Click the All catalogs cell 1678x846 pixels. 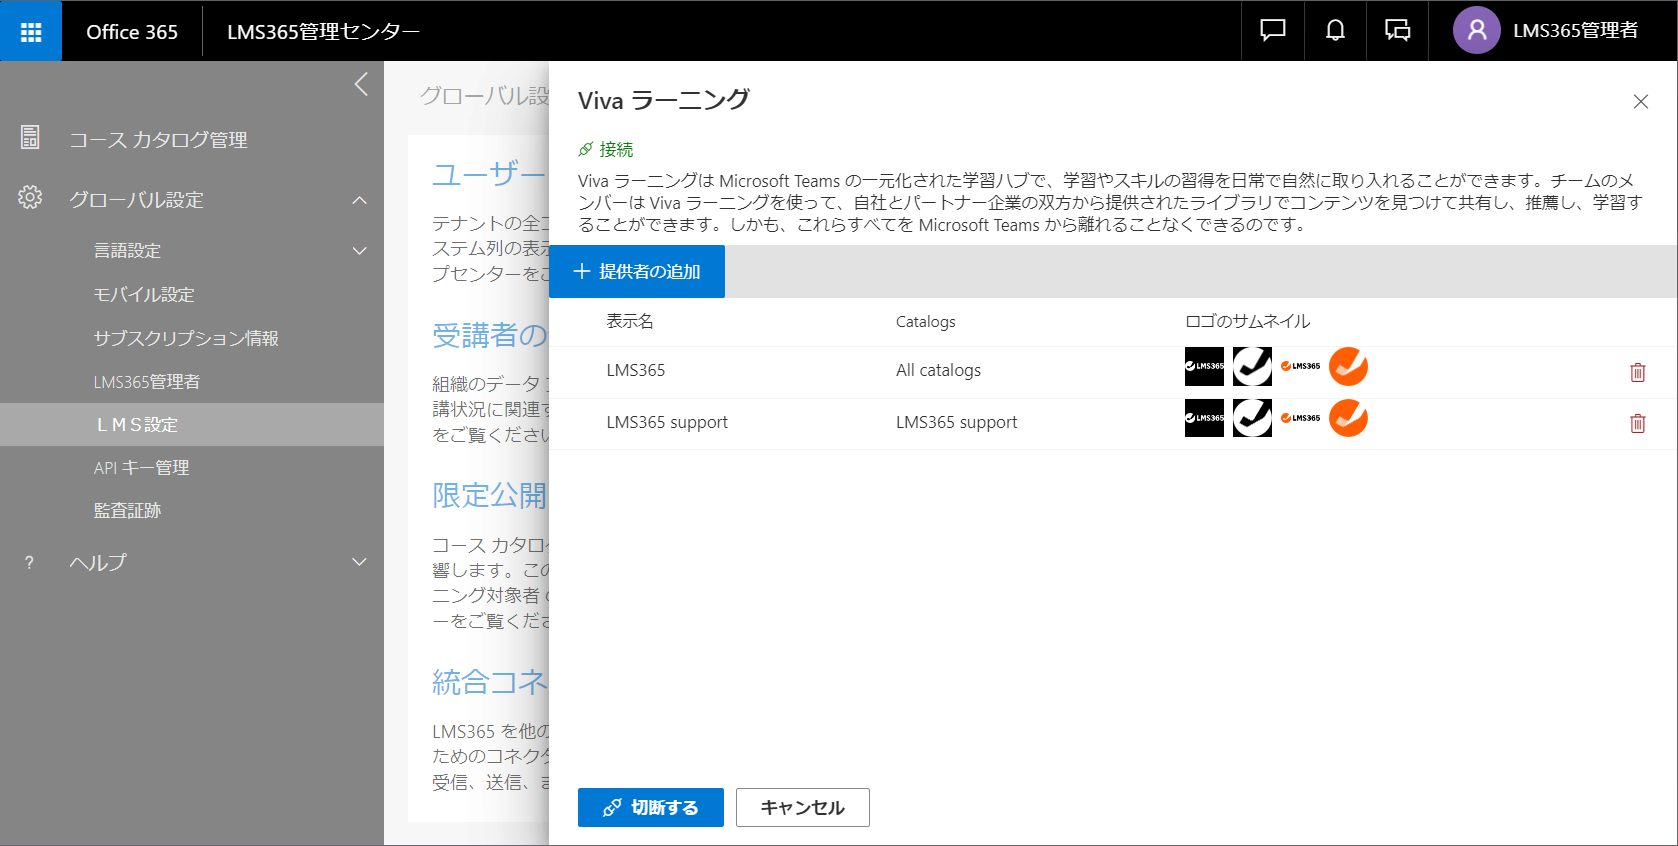[x=938, y=370]
